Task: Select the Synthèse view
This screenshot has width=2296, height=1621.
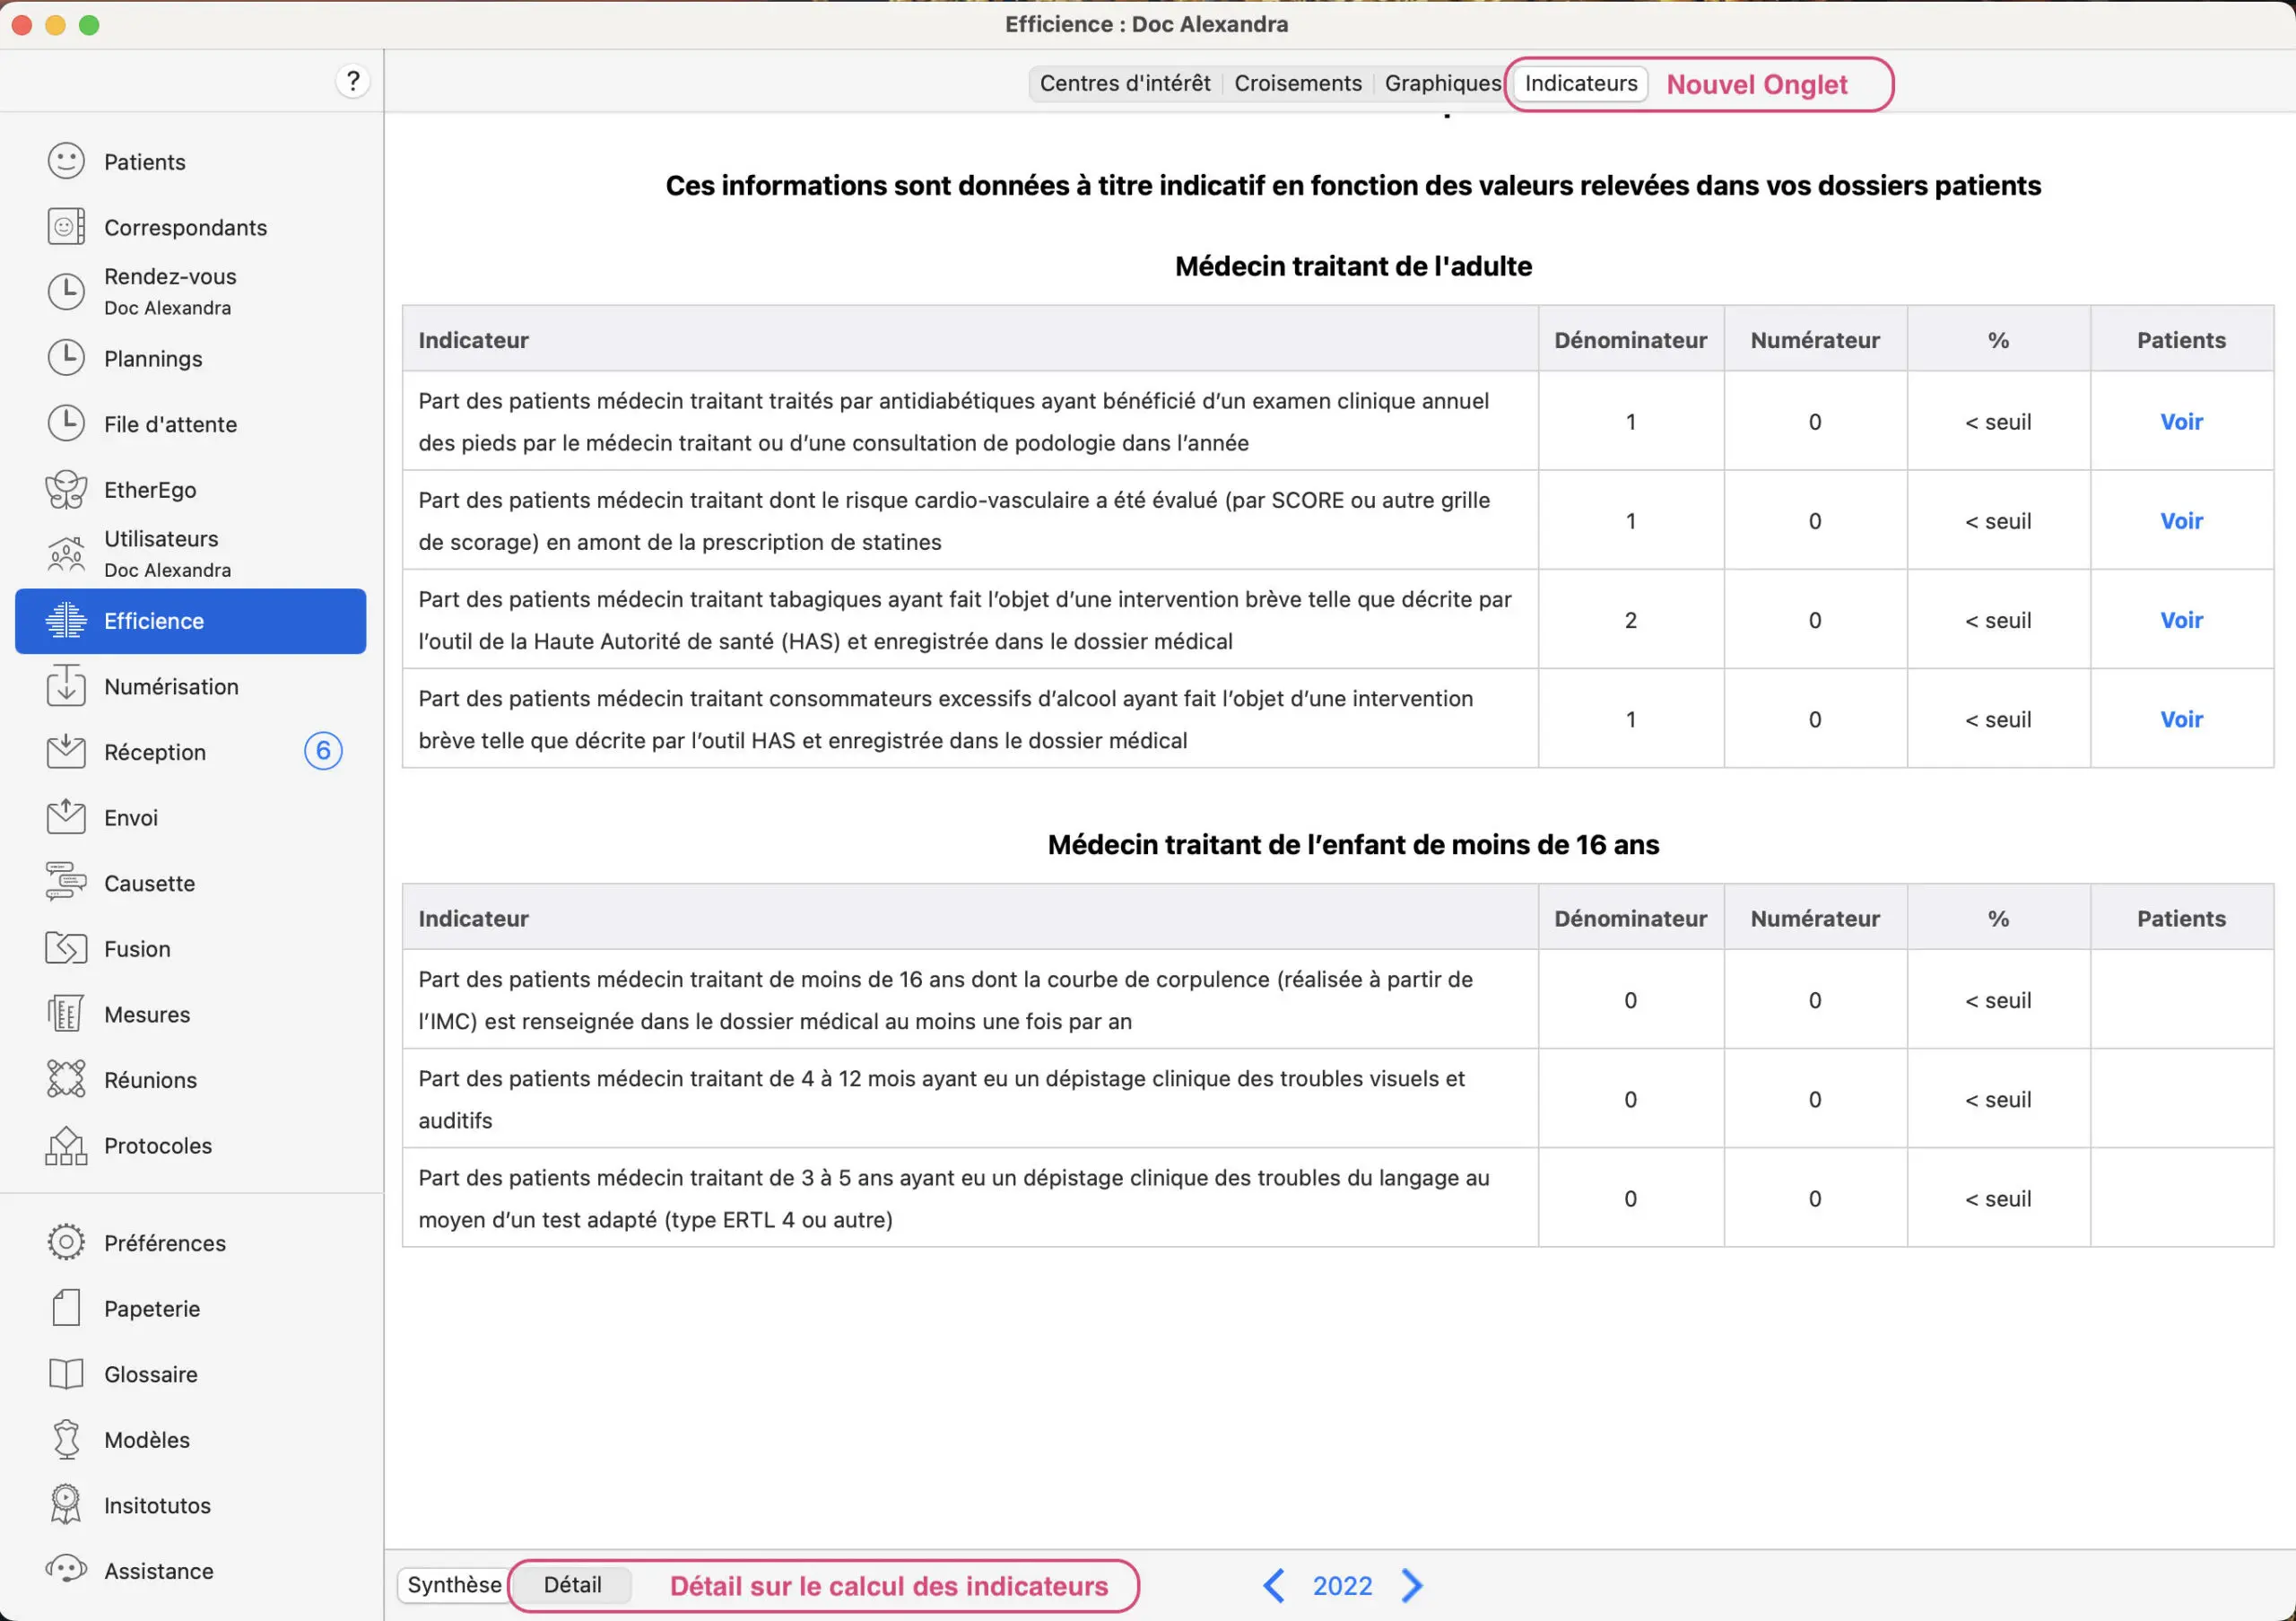Action: point(454,1585)
